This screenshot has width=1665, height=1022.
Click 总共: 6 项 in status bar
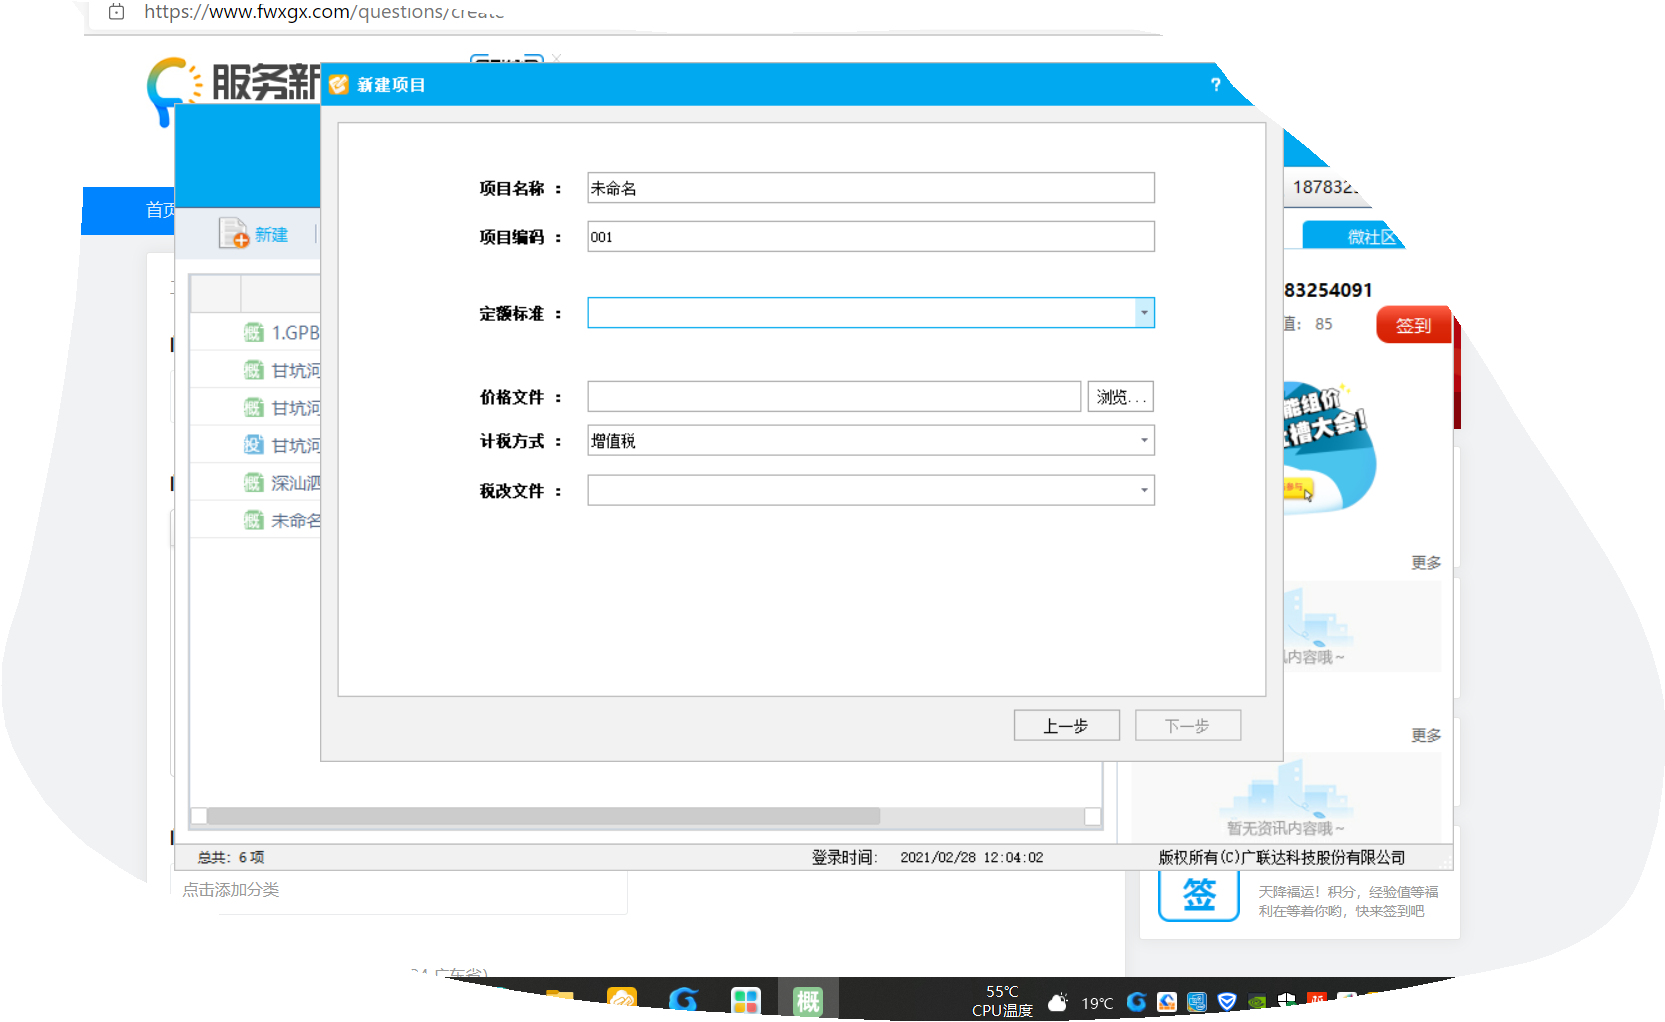pyautogui.click(x=231, y=858)
